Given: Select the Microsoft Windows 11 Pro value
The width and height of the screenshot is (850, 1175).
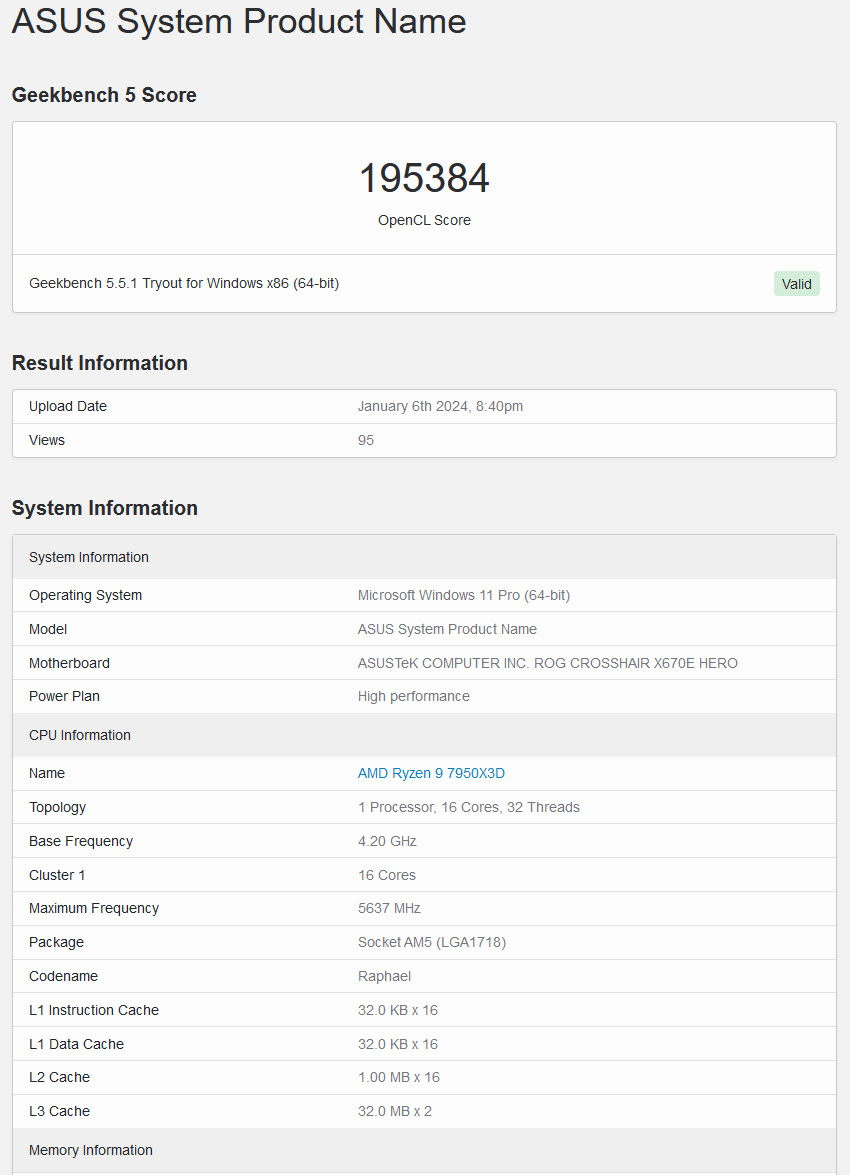Looking at the screenshot, I should (463, 595).
